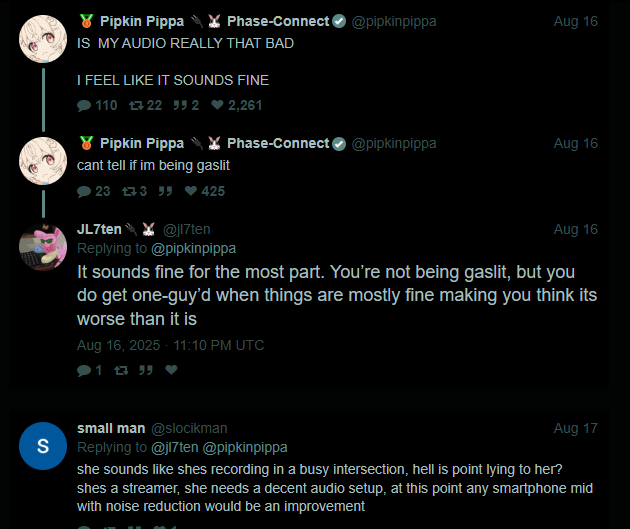The image size is (630, 529).
Task: Click small man's blue 'S' avatar
Action: pos(43,446)
